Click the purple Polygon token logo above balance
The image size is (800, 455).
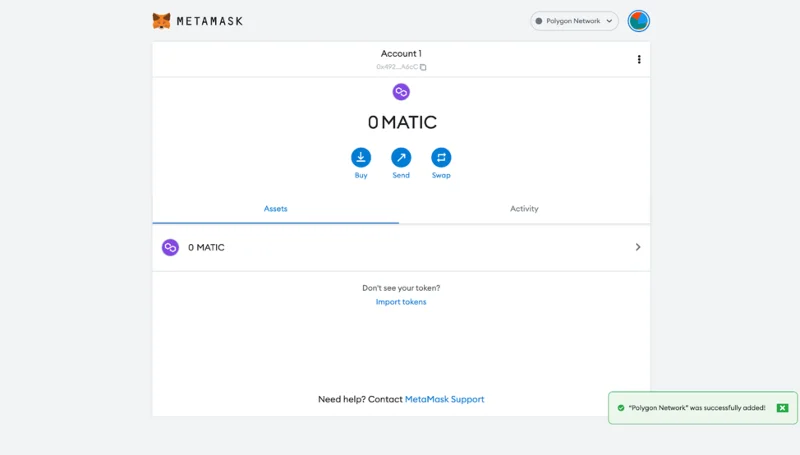click(x=401, y=92)
